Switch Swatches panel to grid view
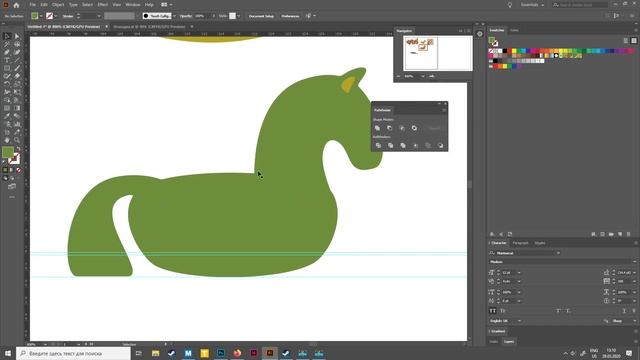The width and height of the screenshot is (640, 360). pyautogui.click(x=634, y=40)
